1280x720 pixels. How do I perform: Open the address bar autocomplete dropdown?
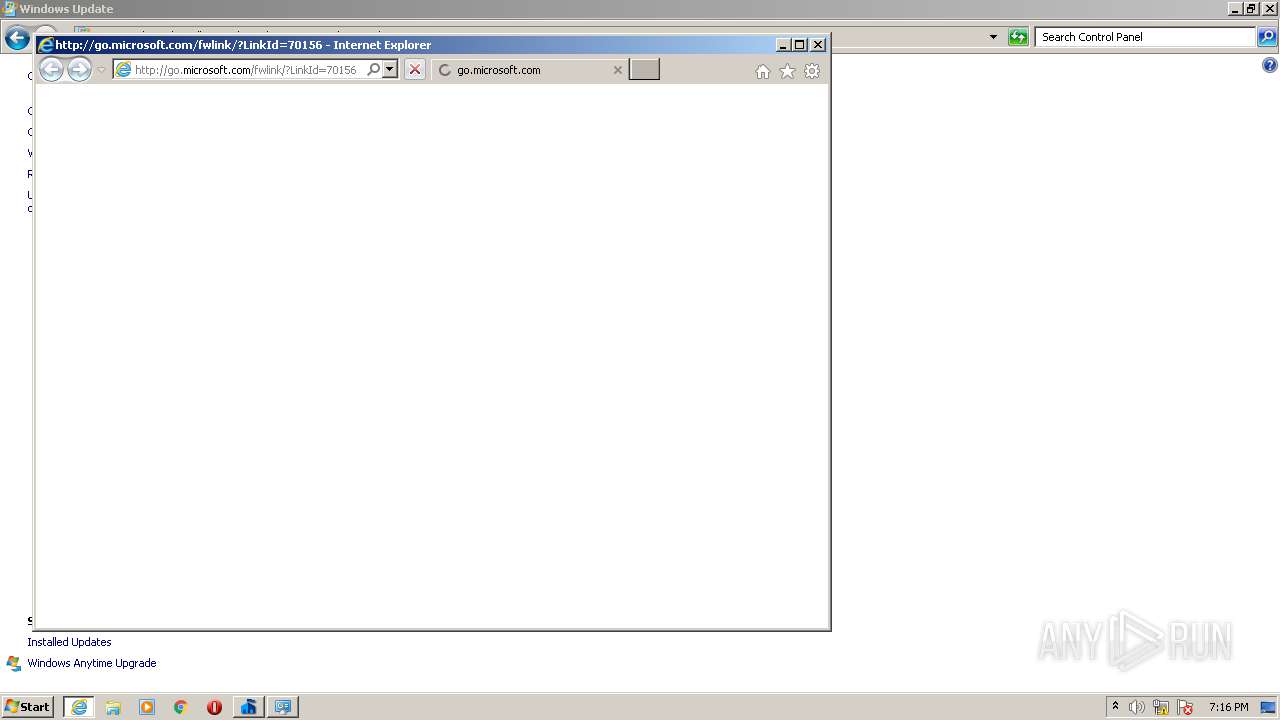click(390, 70)
